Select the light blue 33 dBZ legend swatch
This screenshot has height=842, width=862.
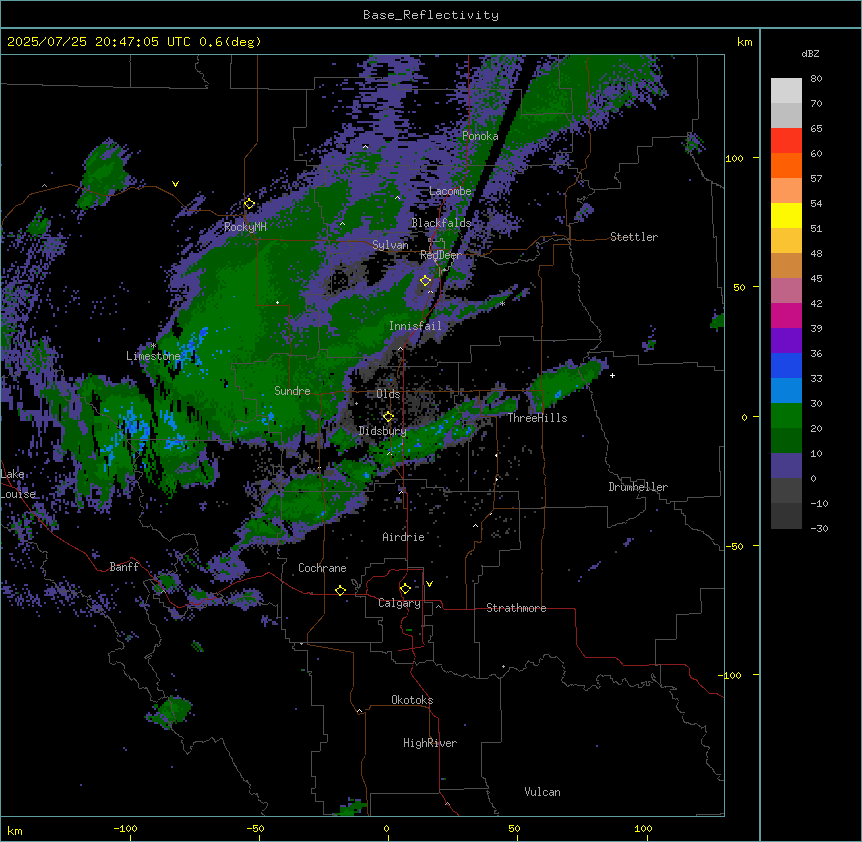pos(786,390)
